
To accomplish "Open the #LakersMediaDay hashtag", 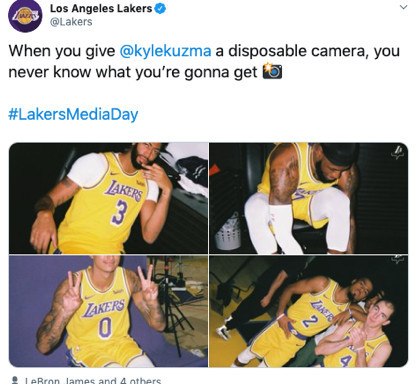I will coord(73,114).
